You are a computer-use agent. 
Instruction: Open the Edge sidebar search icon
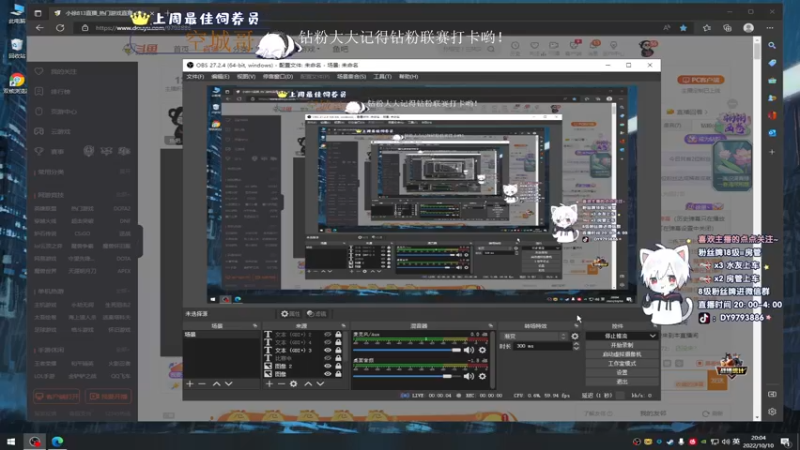click(x=772, y=45)
